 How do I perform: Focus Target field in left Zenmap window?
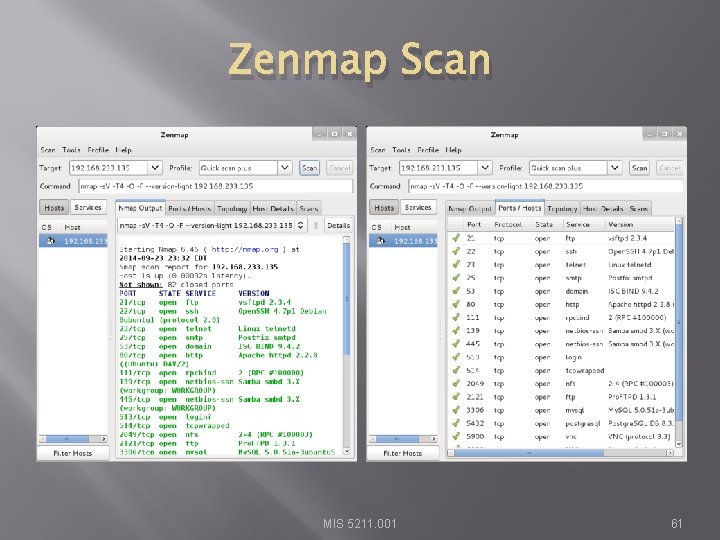point(109,168)
